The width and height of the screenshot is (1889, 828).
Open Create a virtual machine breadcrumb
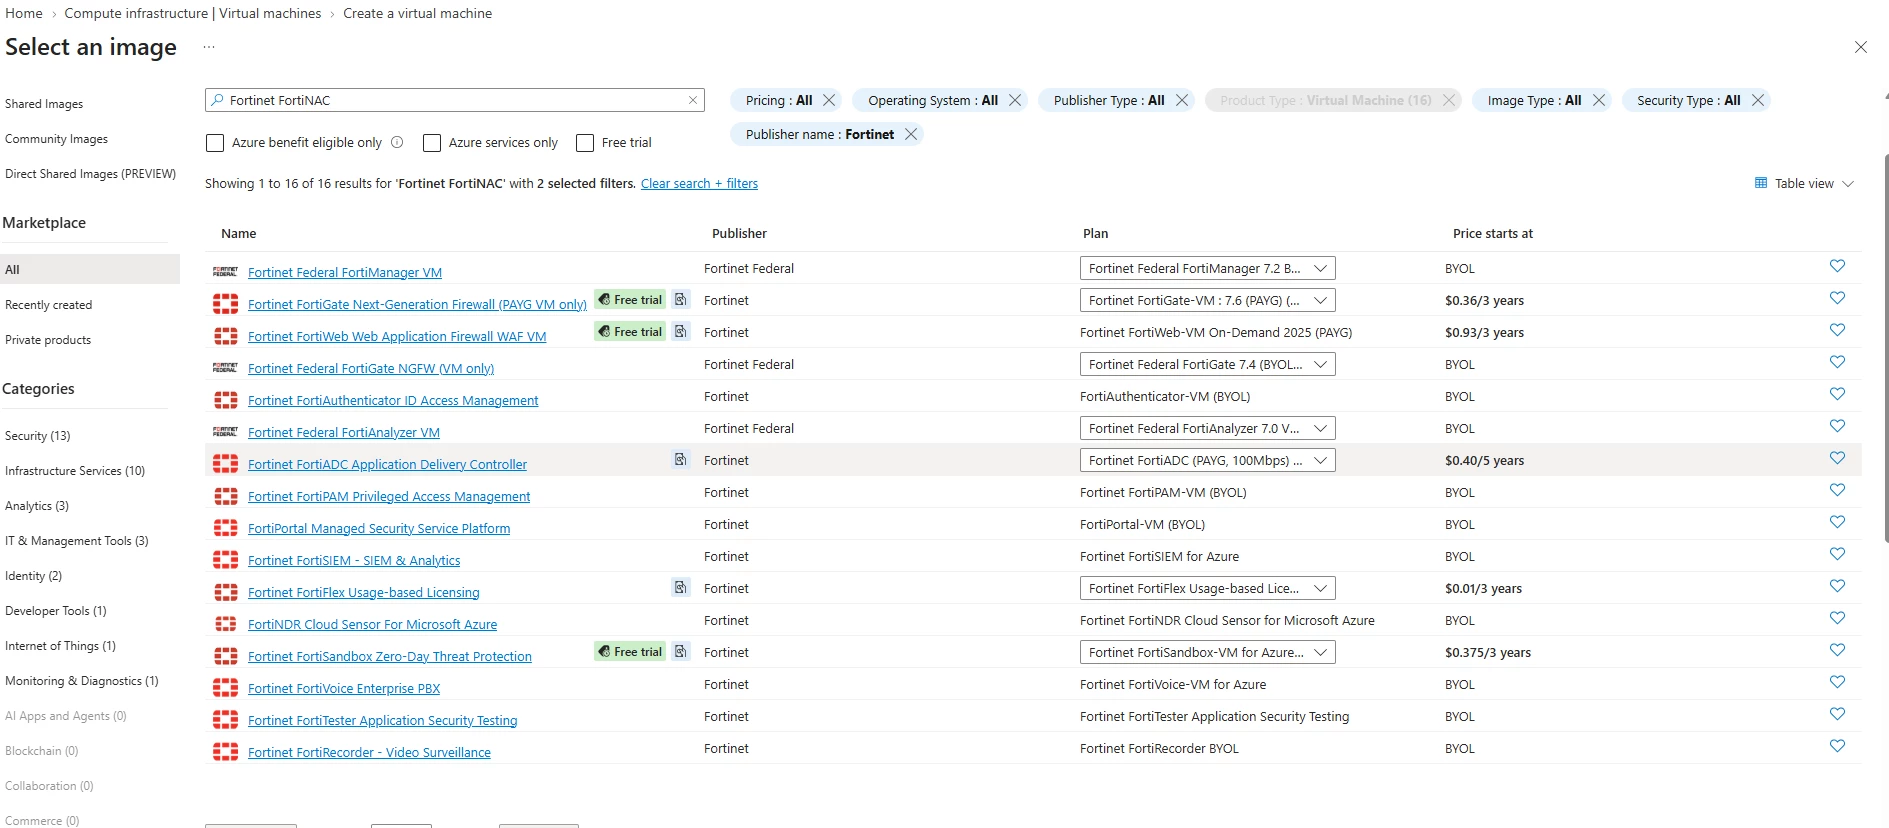[x=417, y=13]
